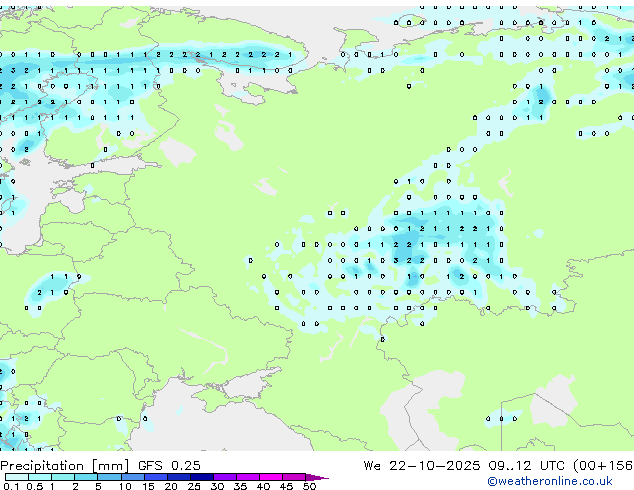Click the legend label '0.1'
The height and width of the screenshot is (490, 634).
[11, 486]
